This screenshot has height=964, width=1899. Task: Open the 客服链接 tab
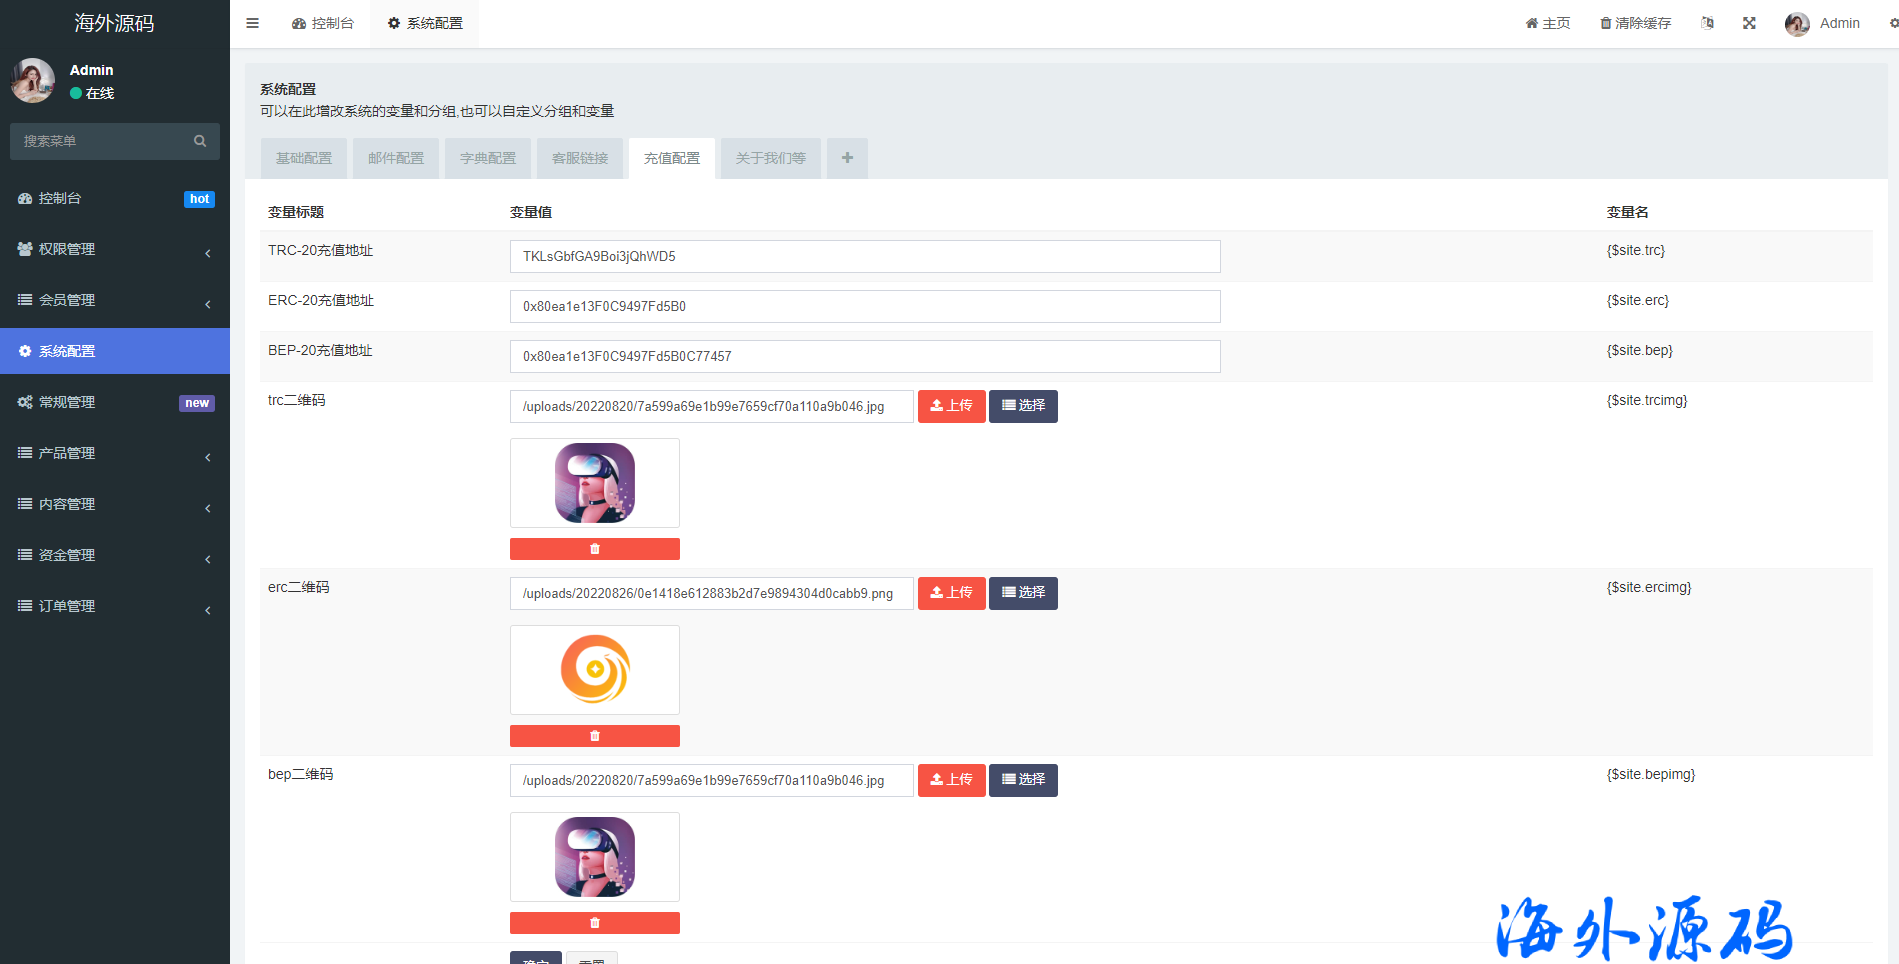coord(580,158)
